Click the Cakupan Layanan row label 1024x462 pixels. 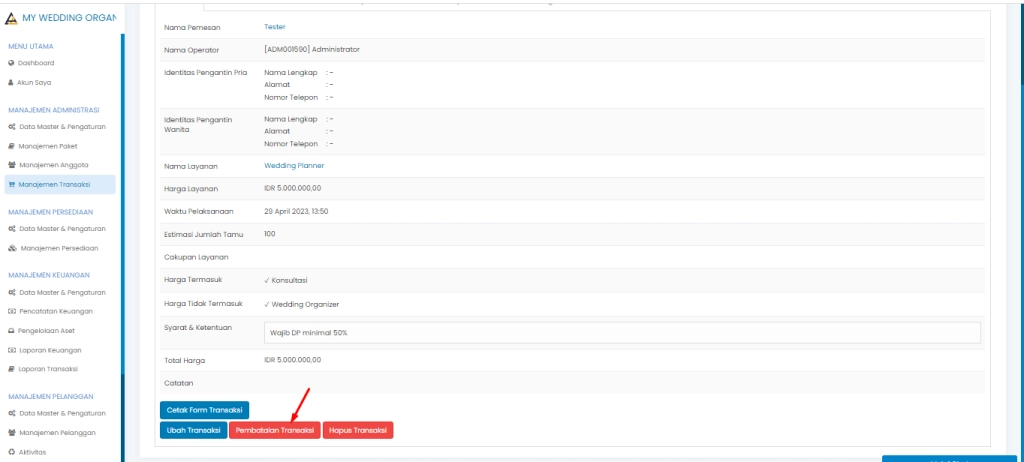tap(196, 257)
